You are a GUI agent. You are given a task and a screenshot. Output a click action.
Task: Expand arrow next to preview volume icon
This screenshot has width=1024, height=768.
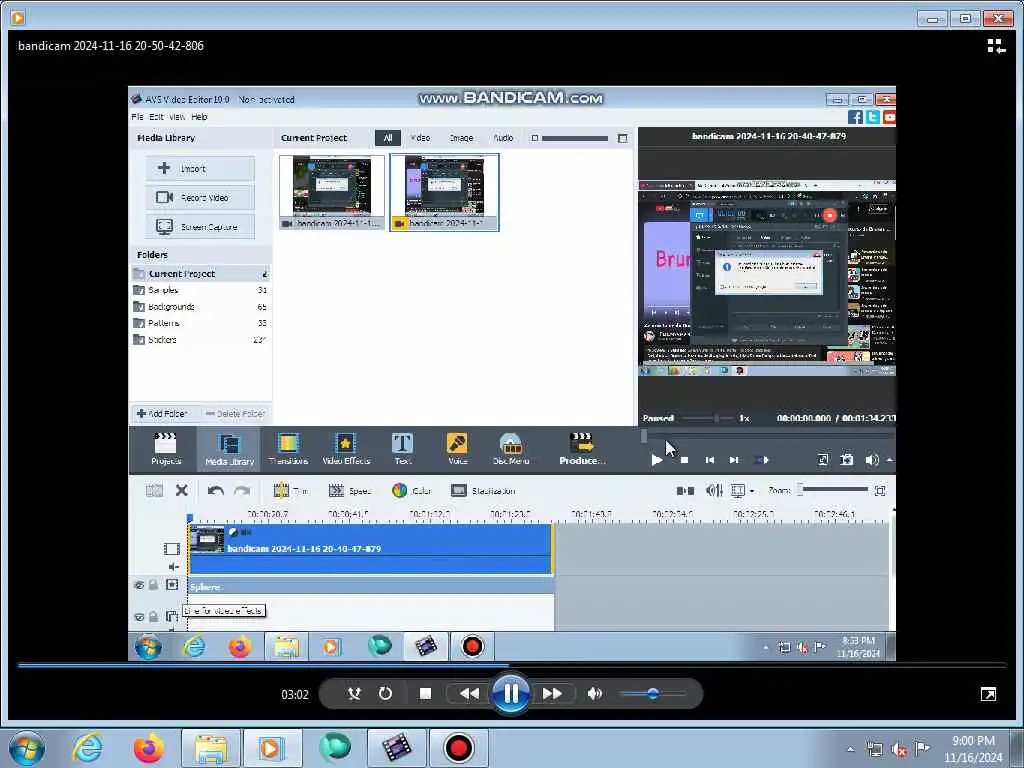point(889,460)
